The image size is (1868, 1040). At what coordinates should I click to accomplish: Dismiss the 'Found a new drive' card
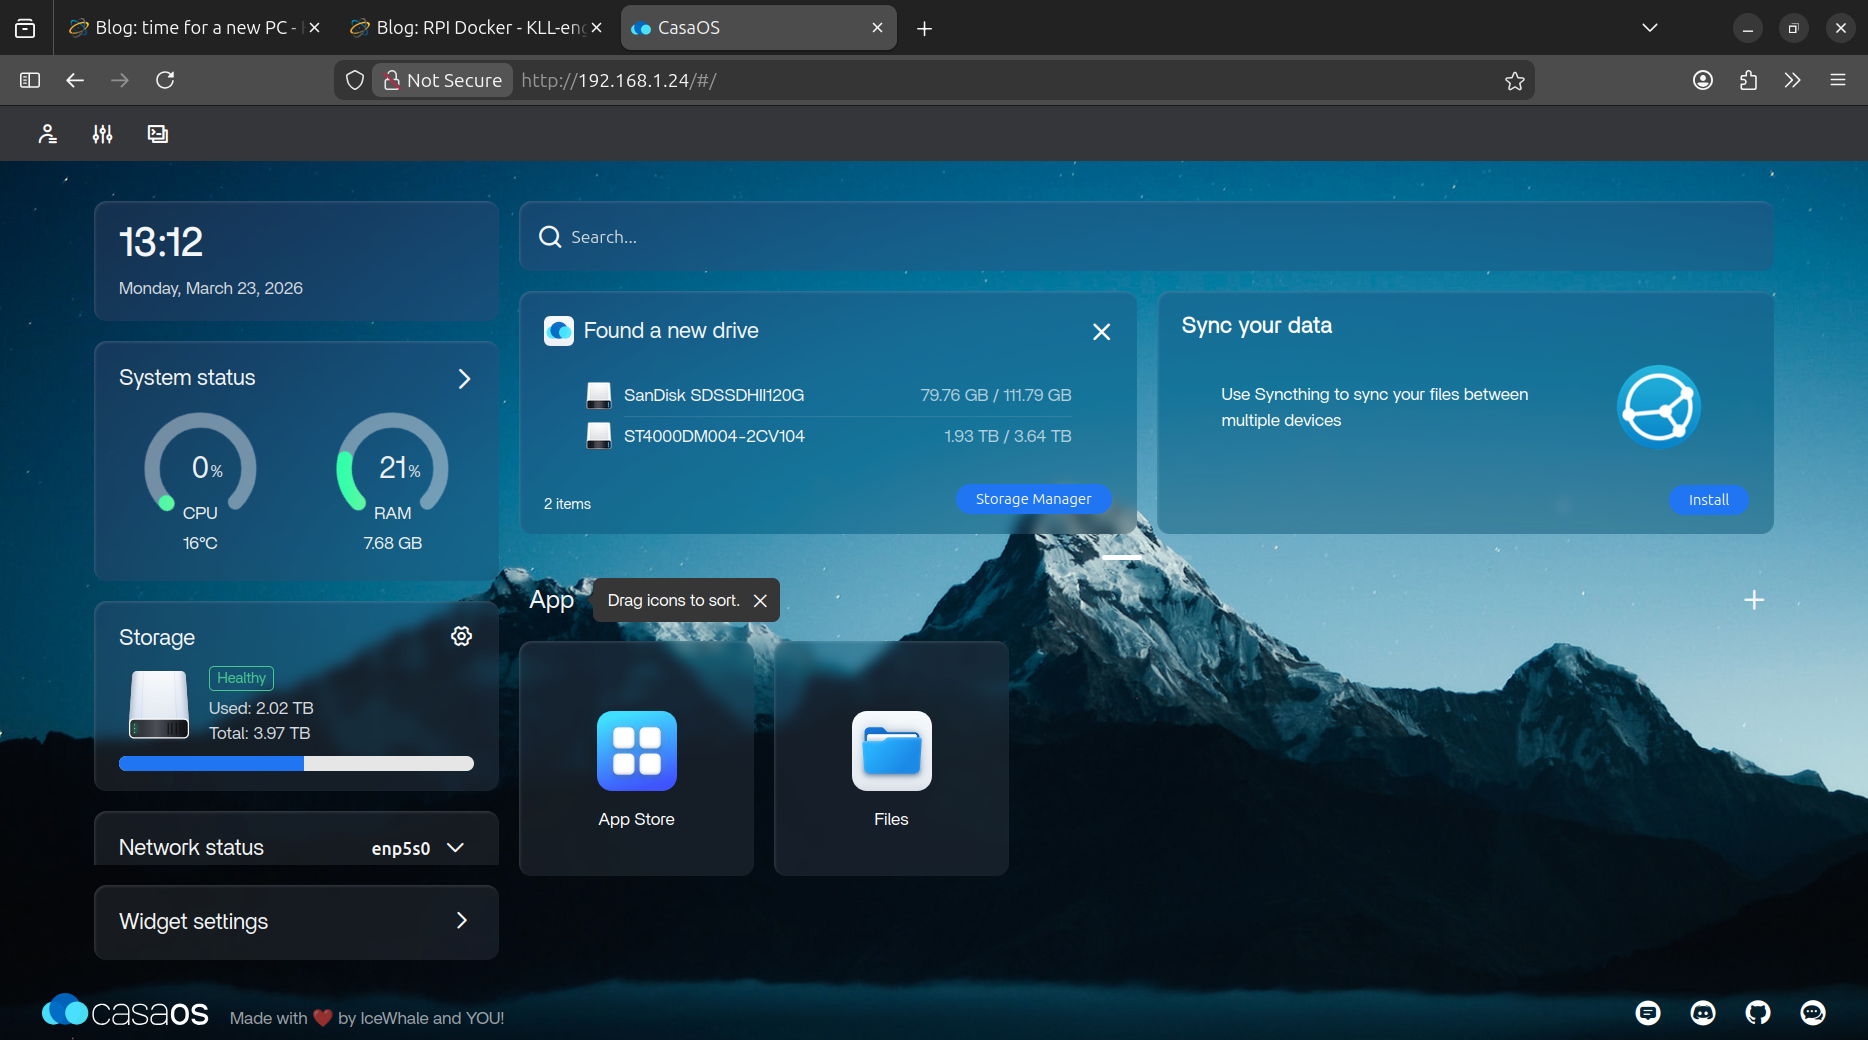point(1101,332)
